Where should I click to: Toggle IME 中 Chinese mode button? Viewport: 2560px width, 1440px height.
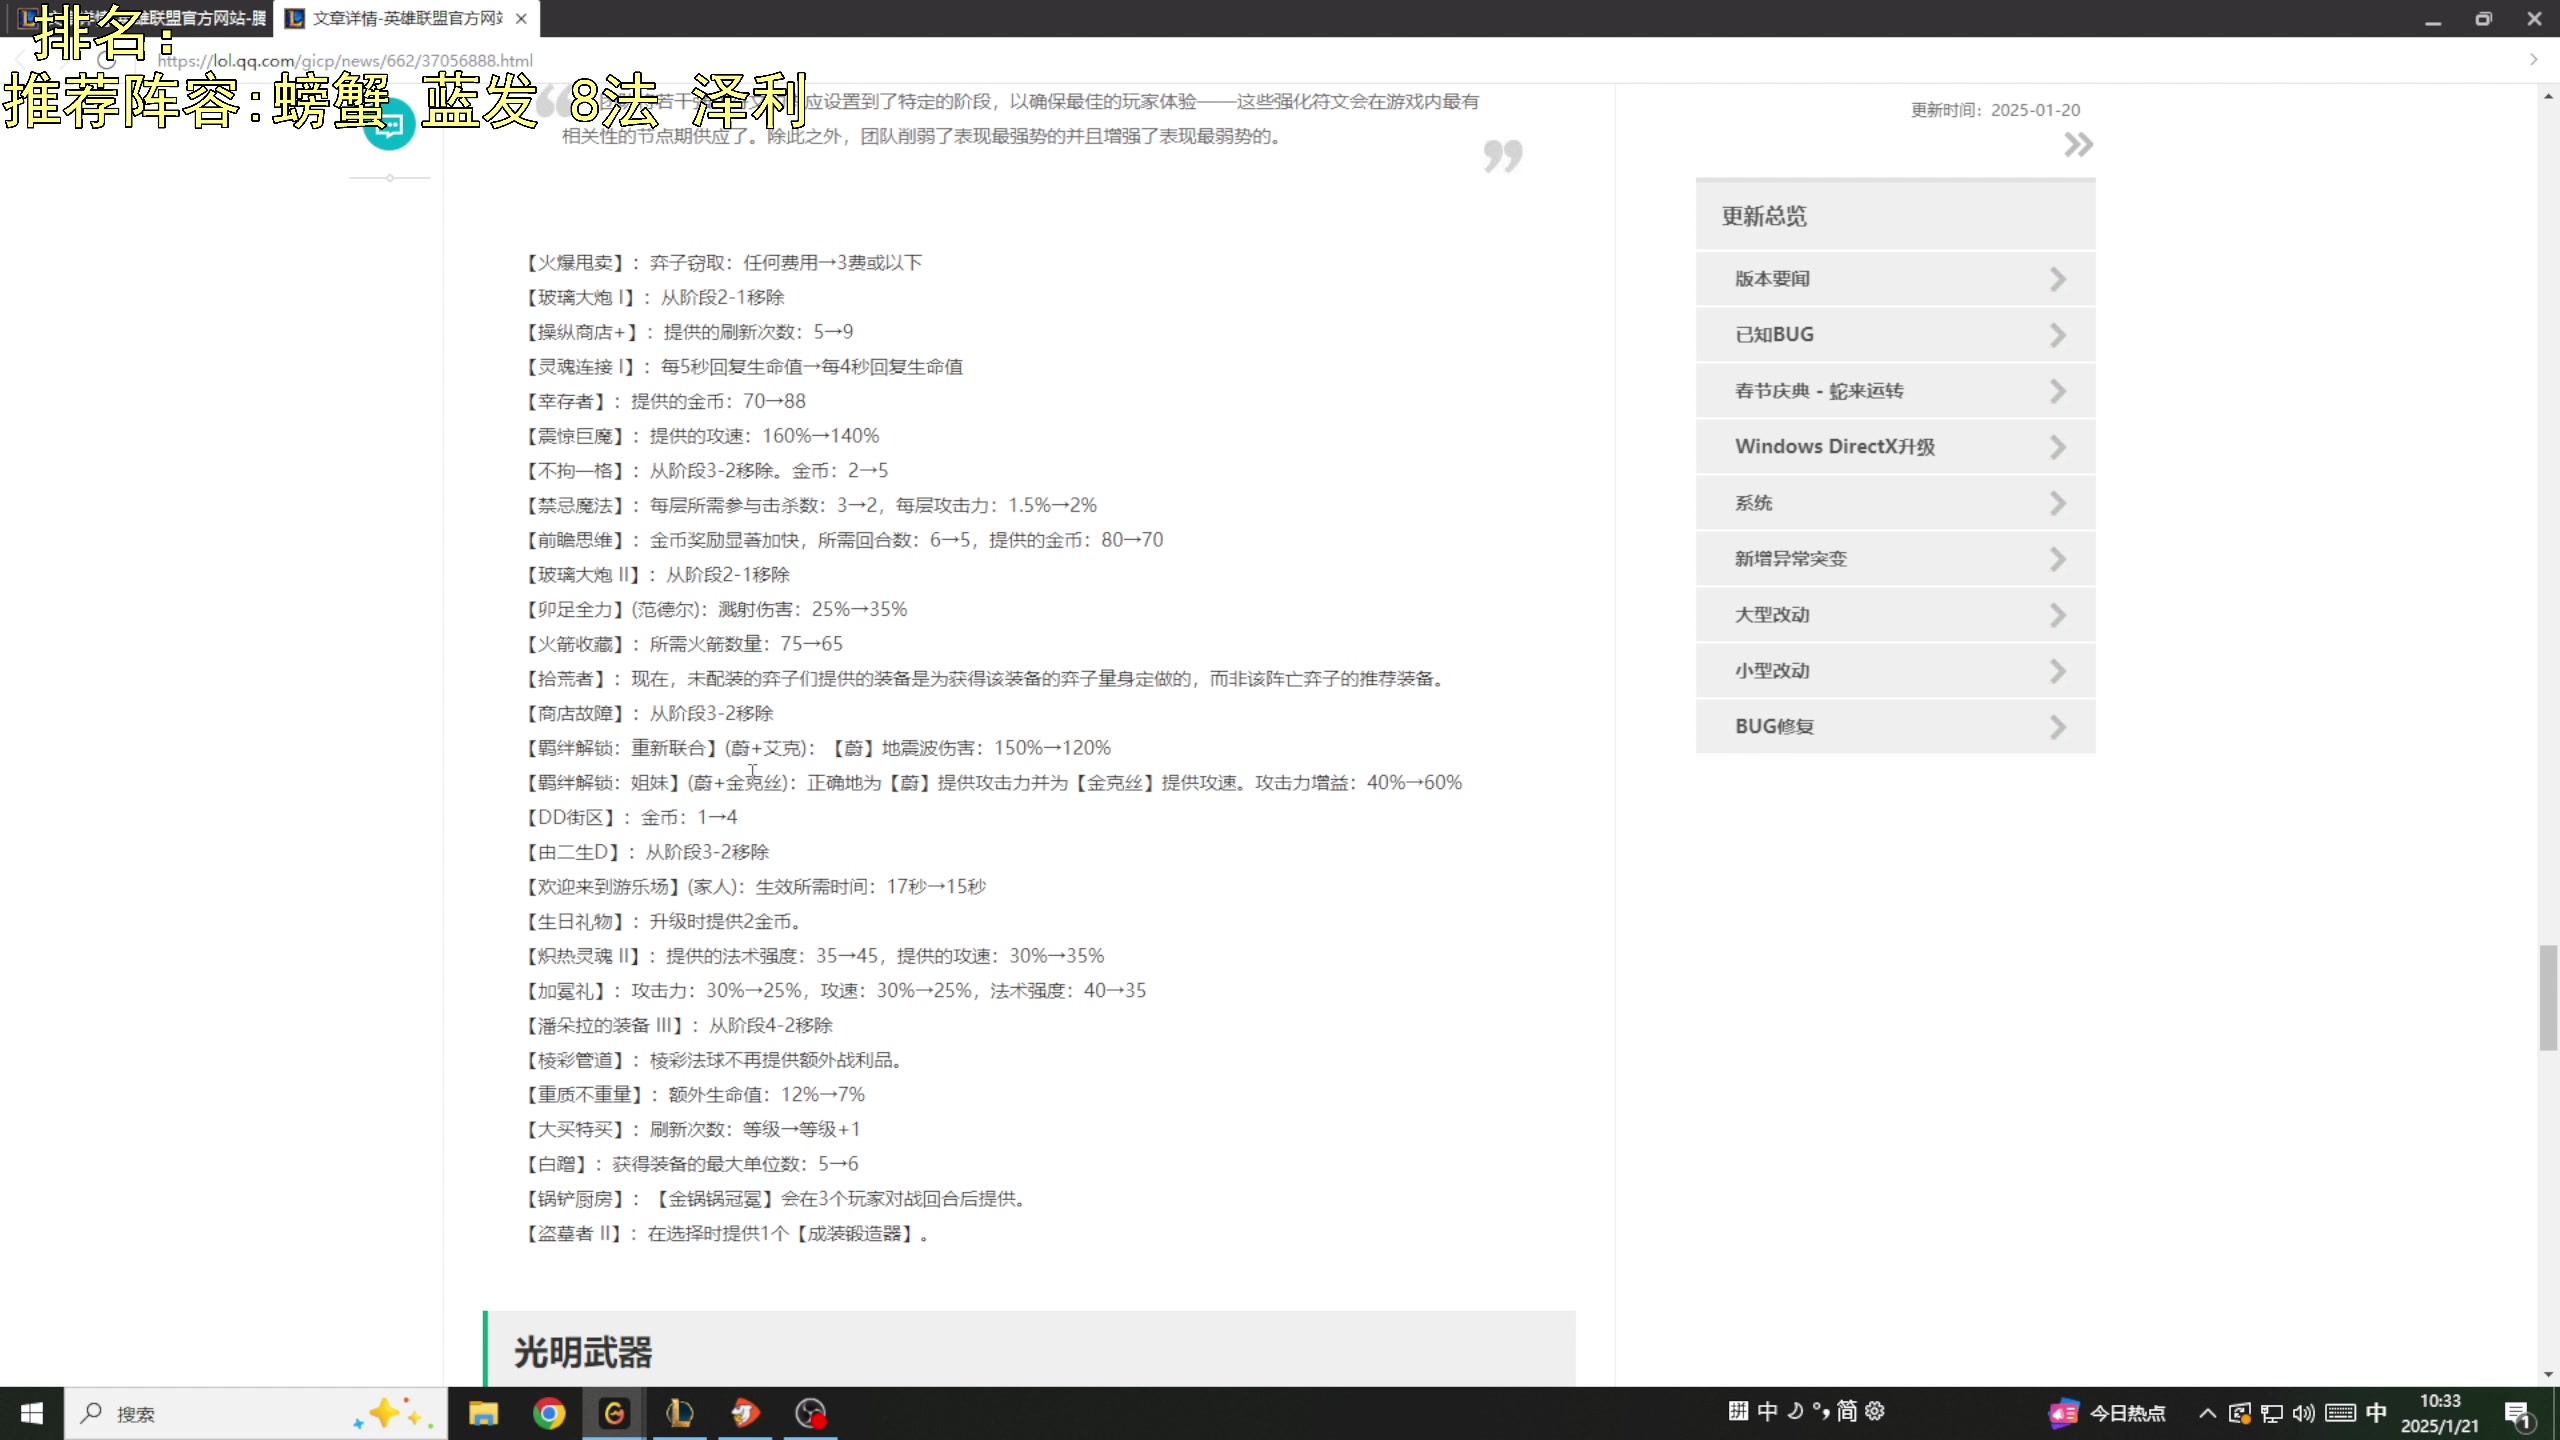coord(1768,1411)
